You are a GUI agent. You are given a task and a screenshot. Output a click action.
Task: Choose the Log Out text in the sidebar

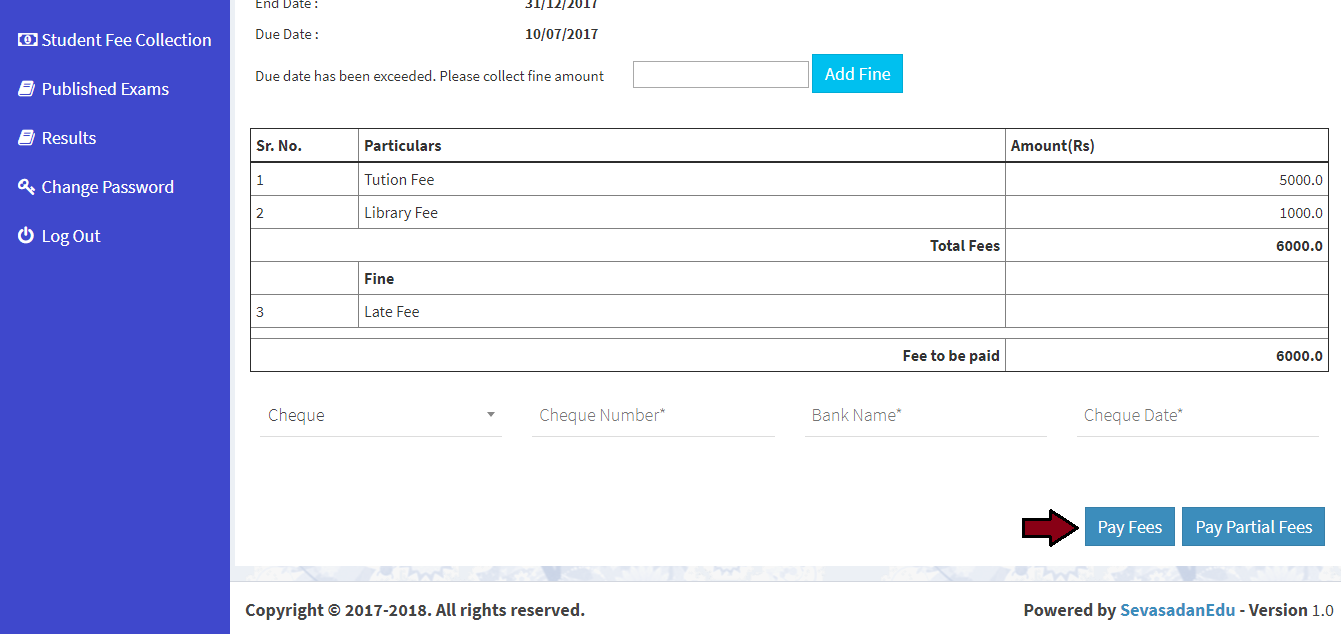(71, 236)
